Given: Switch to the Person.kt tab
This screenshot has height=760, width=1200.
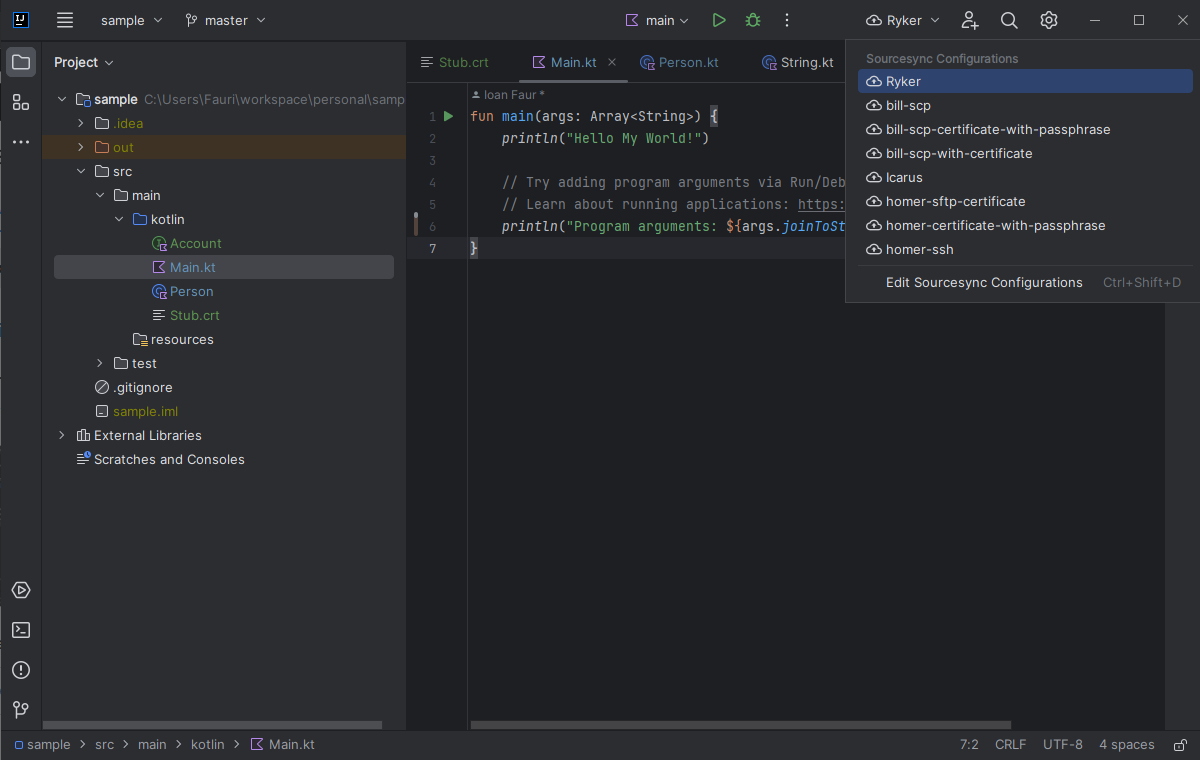Looking at the screenshot, I should [x=688, y=62].
